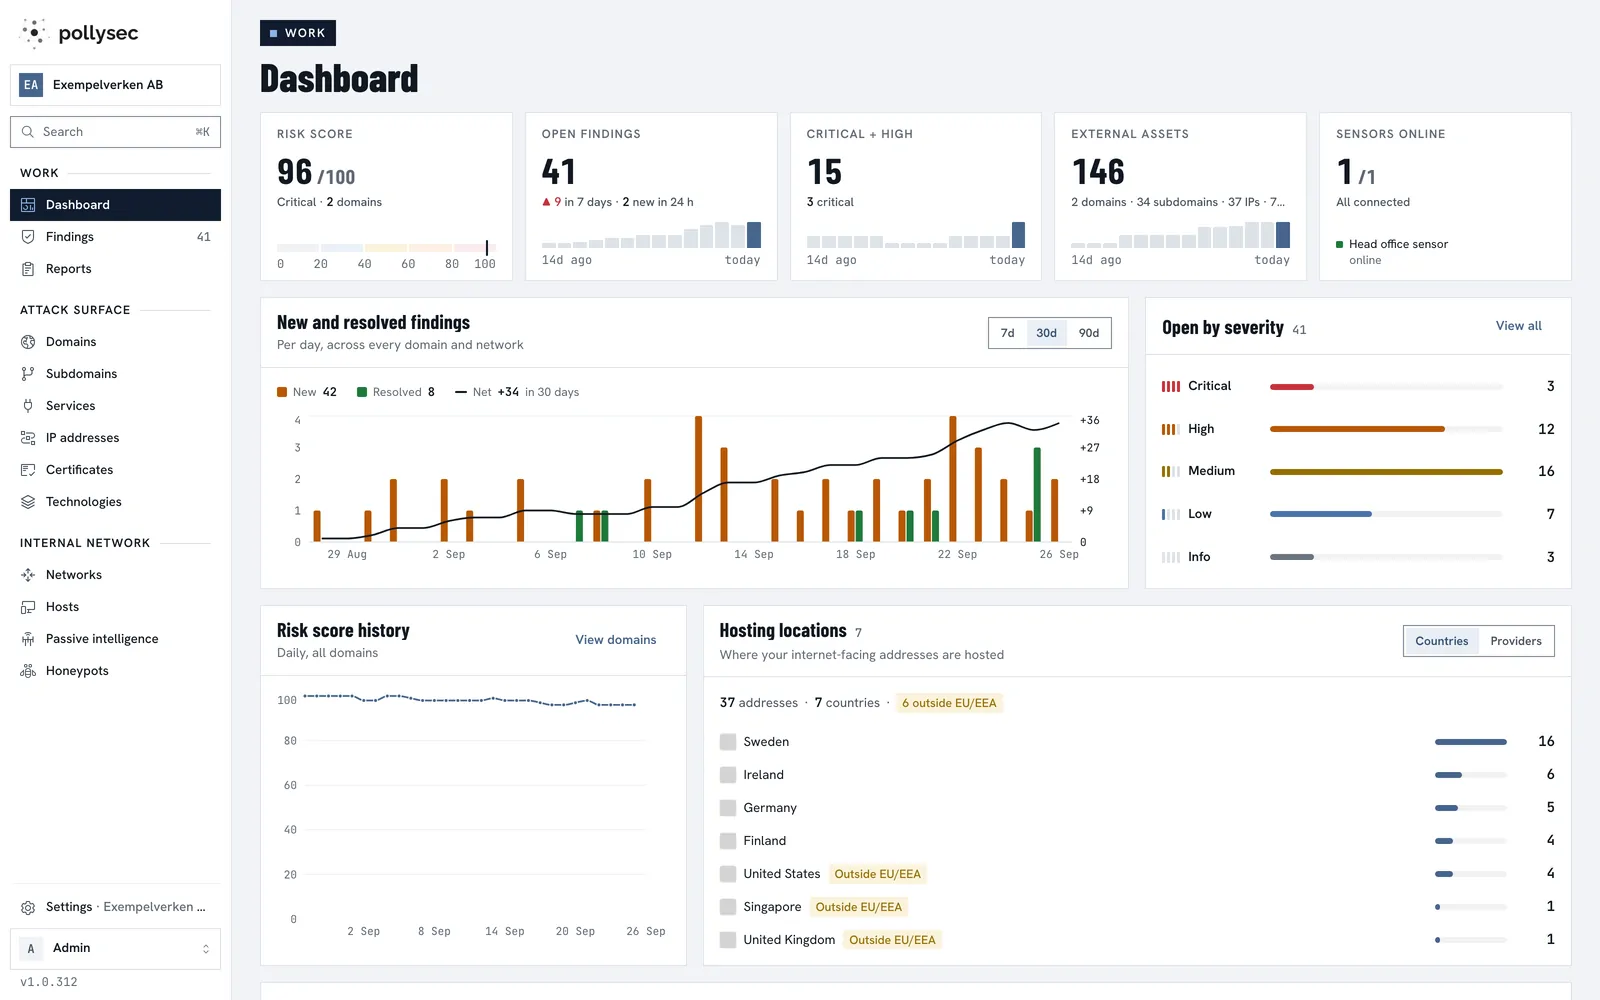Open the Risk Score card
1600x1000 pixels.
386,196
